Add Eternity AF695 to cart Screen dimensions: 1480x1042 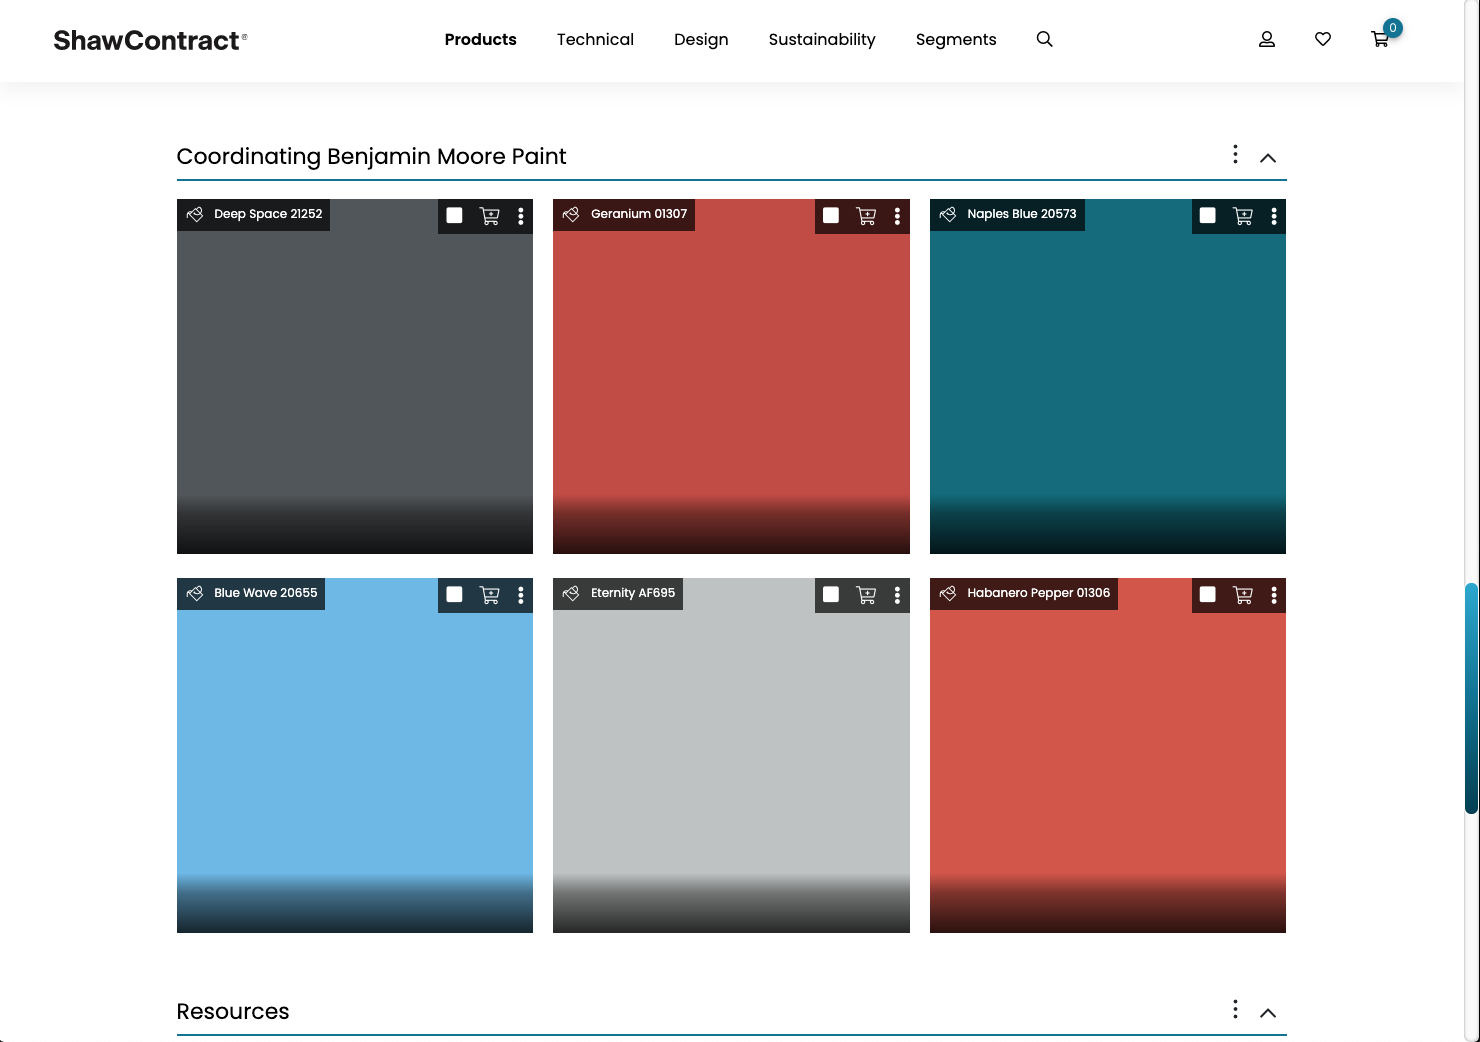(x=866, y=595)
